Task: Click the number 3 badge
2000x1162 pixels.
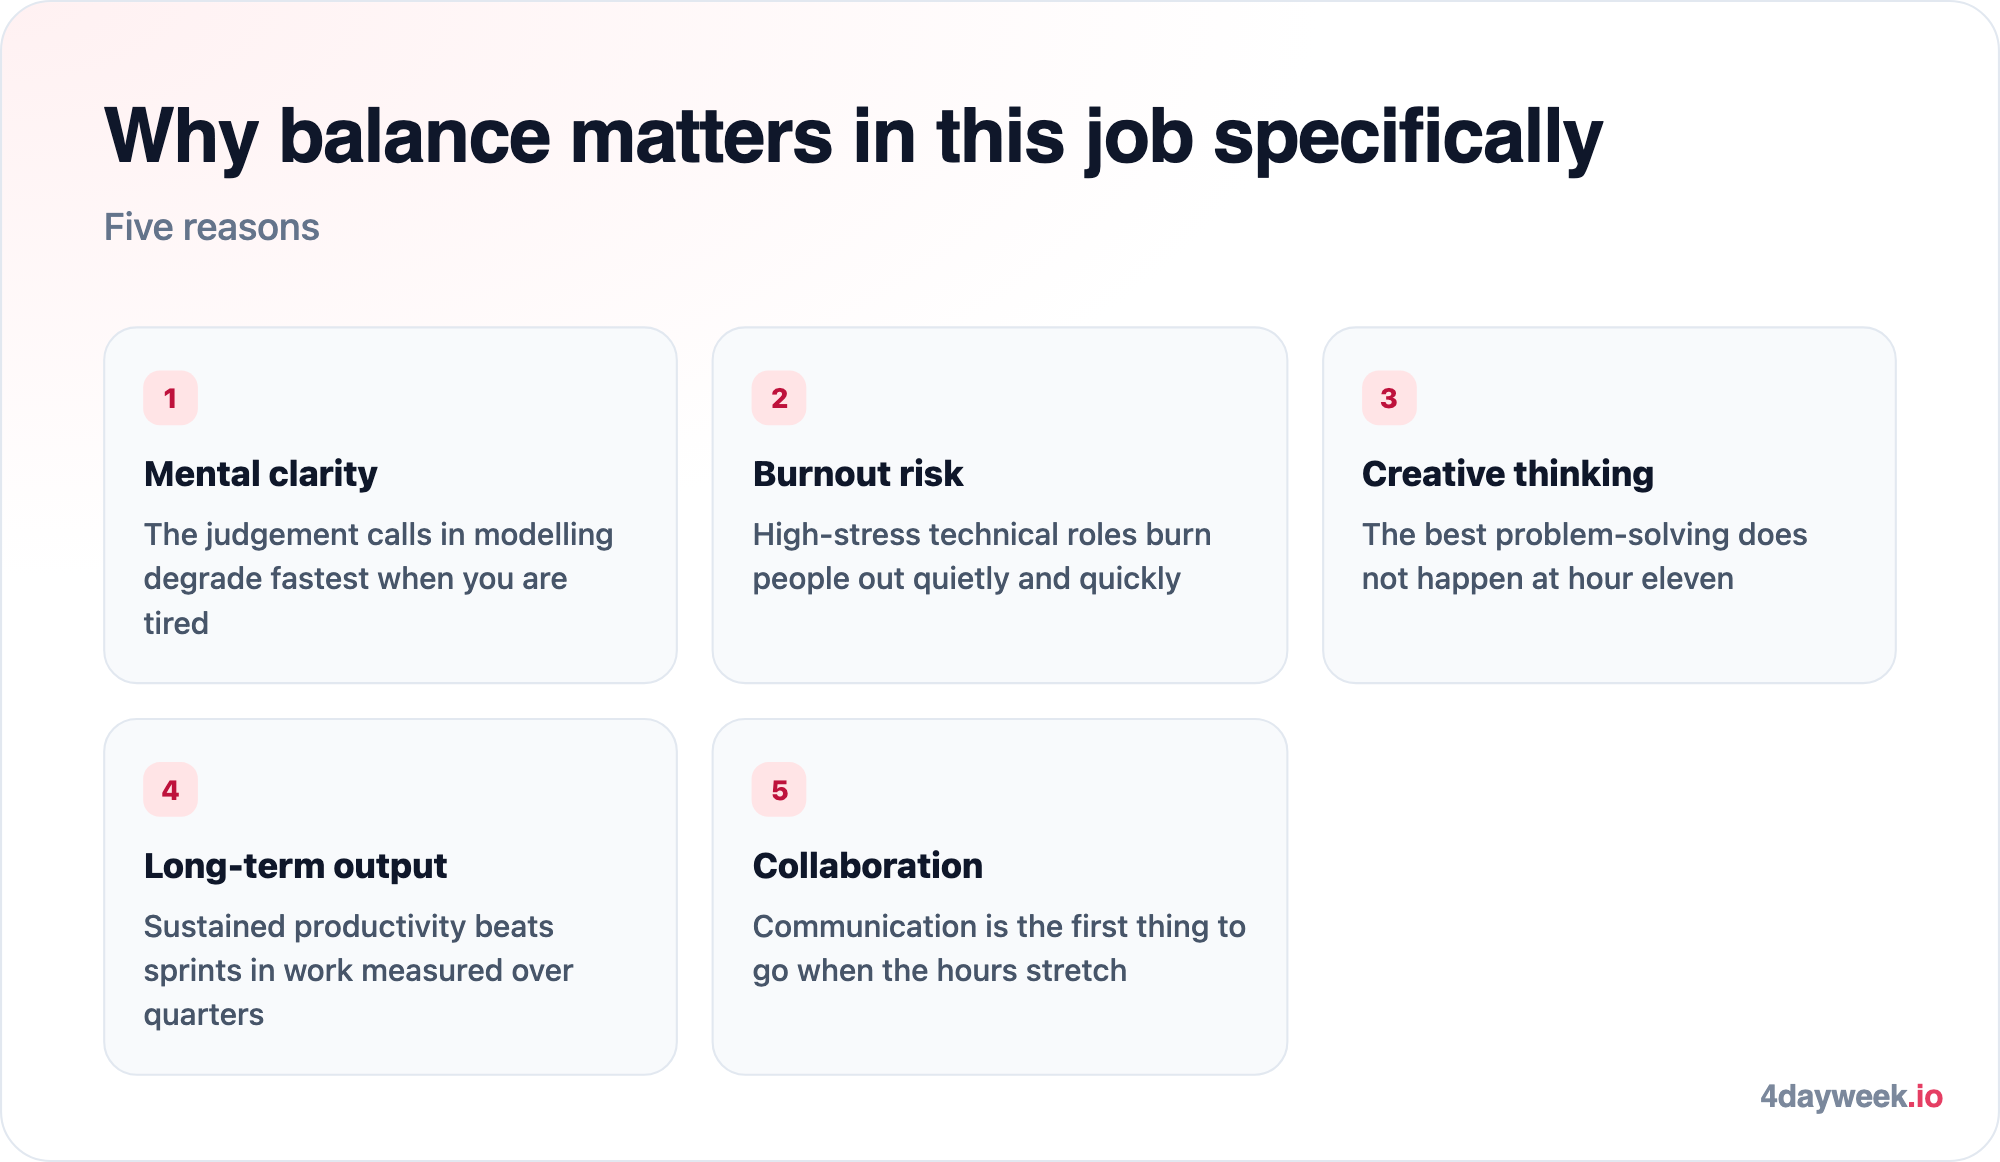Action: pos(1389,398)
